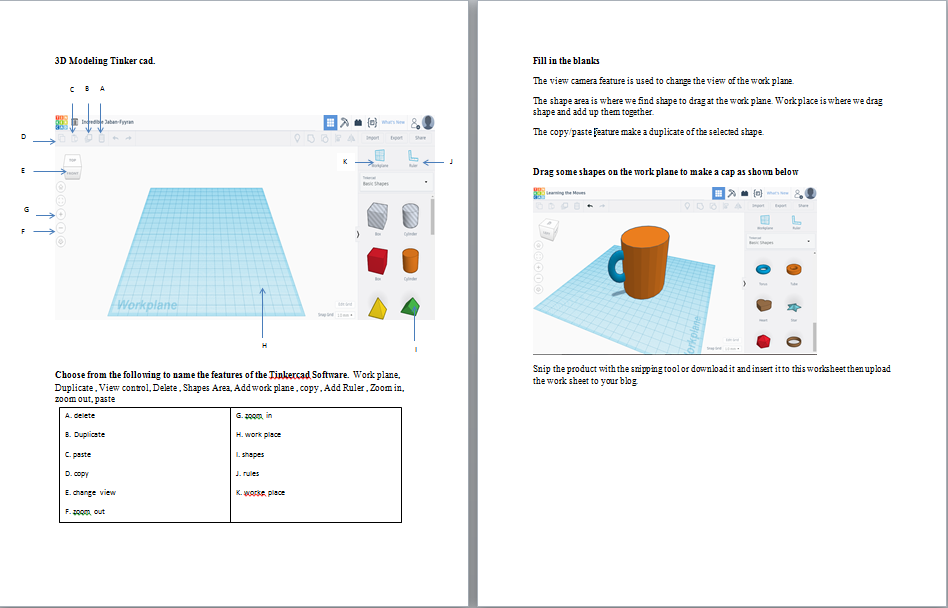Click the Tinkercad logo in the Jaban-Fyyran screenshot

tap(62, 123)
